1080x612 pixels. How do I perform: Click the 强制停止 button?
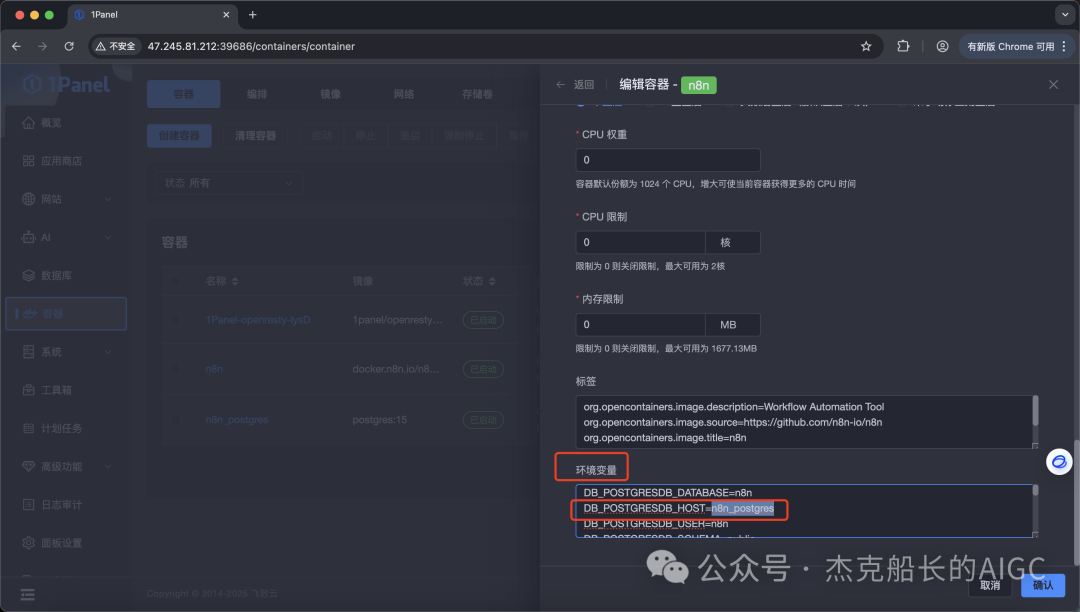coord(464,136)
